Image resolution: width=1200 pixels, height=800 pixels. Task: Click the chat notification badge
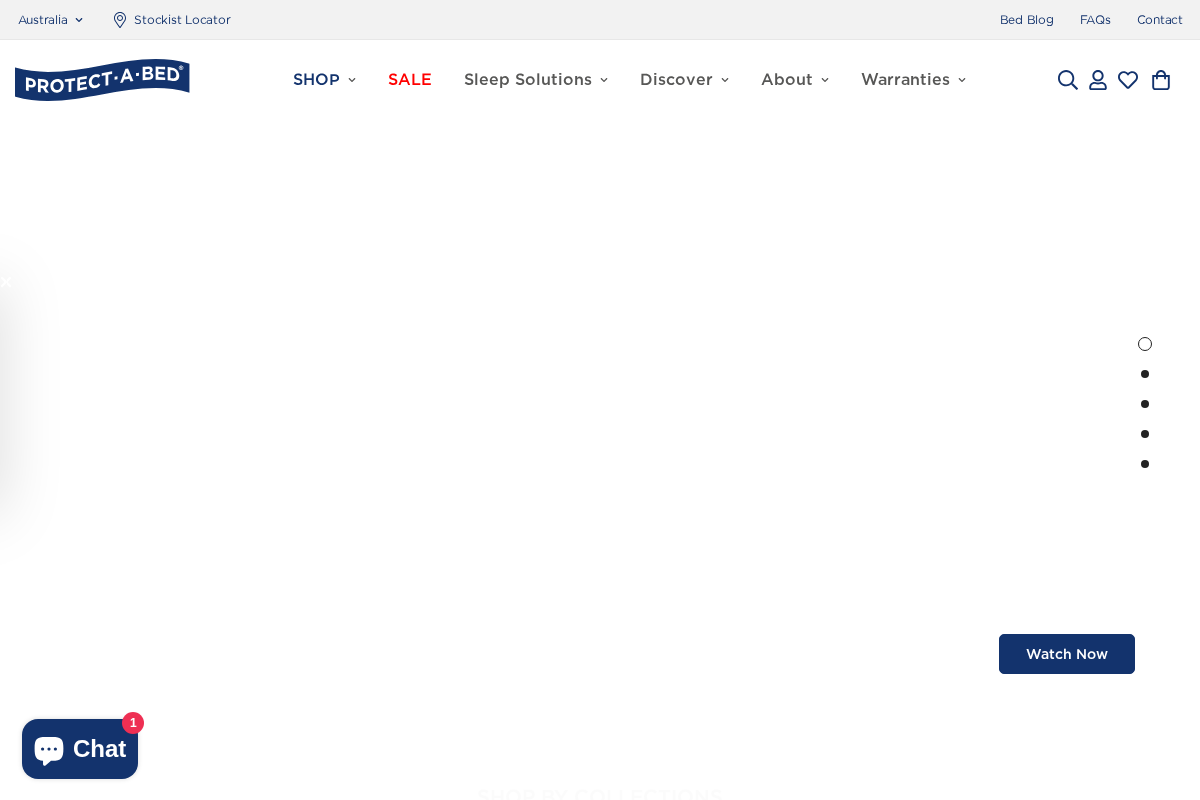133,723
